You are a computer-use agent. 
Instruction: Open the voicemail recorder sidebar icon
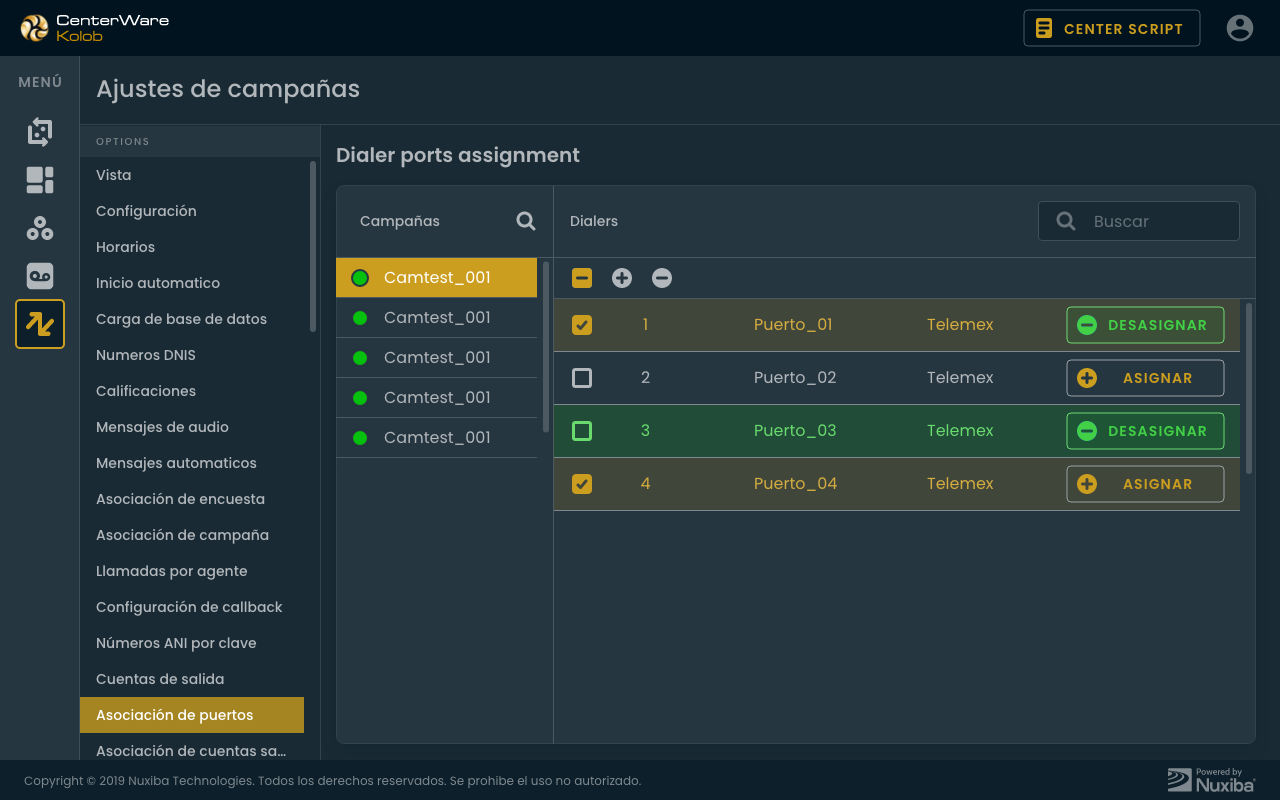click(x=40, y=276)
